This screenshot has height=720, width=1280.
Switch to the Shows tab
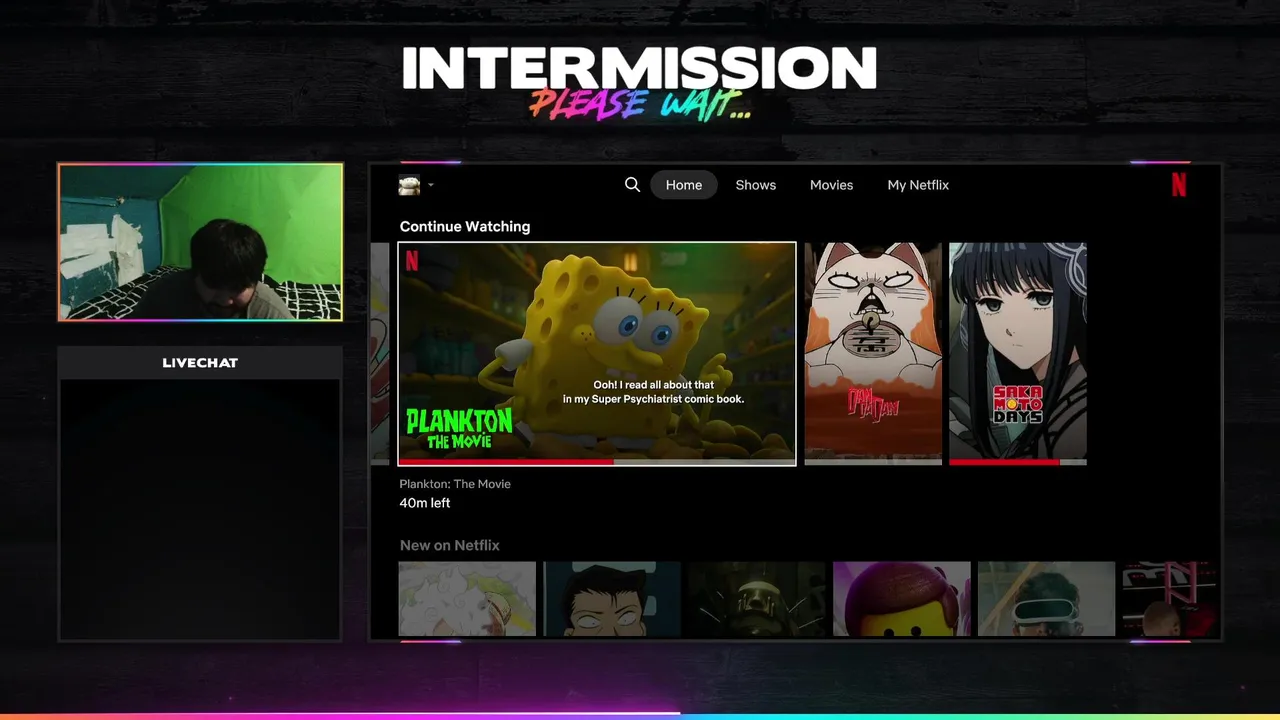click(x=756, y=185)
